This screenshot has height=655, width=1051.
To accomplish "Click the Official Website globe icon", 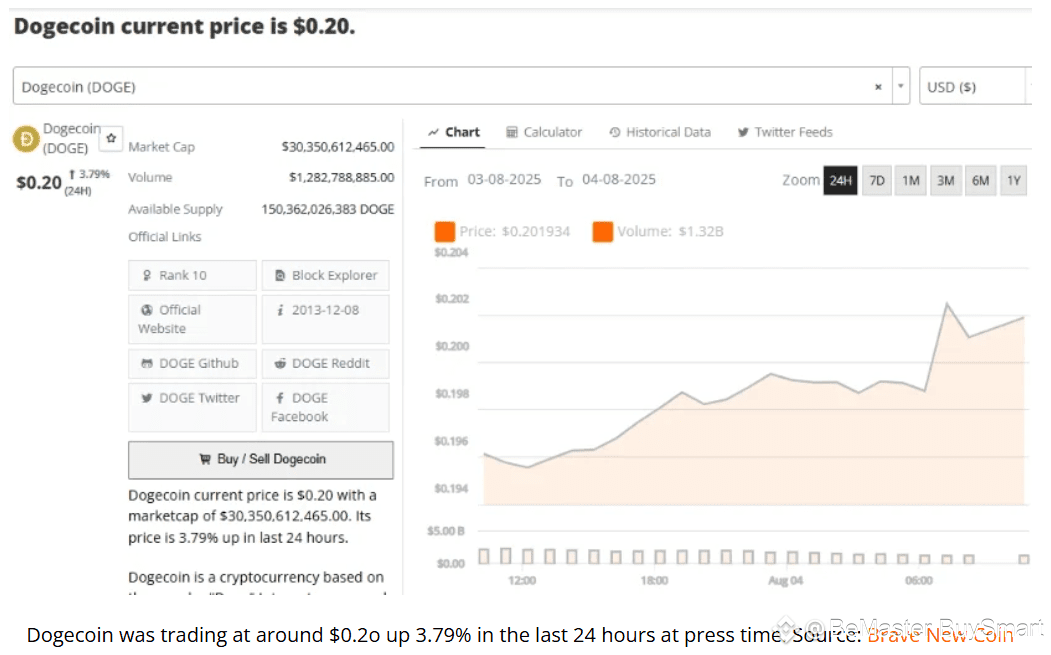I will point(147,310).
